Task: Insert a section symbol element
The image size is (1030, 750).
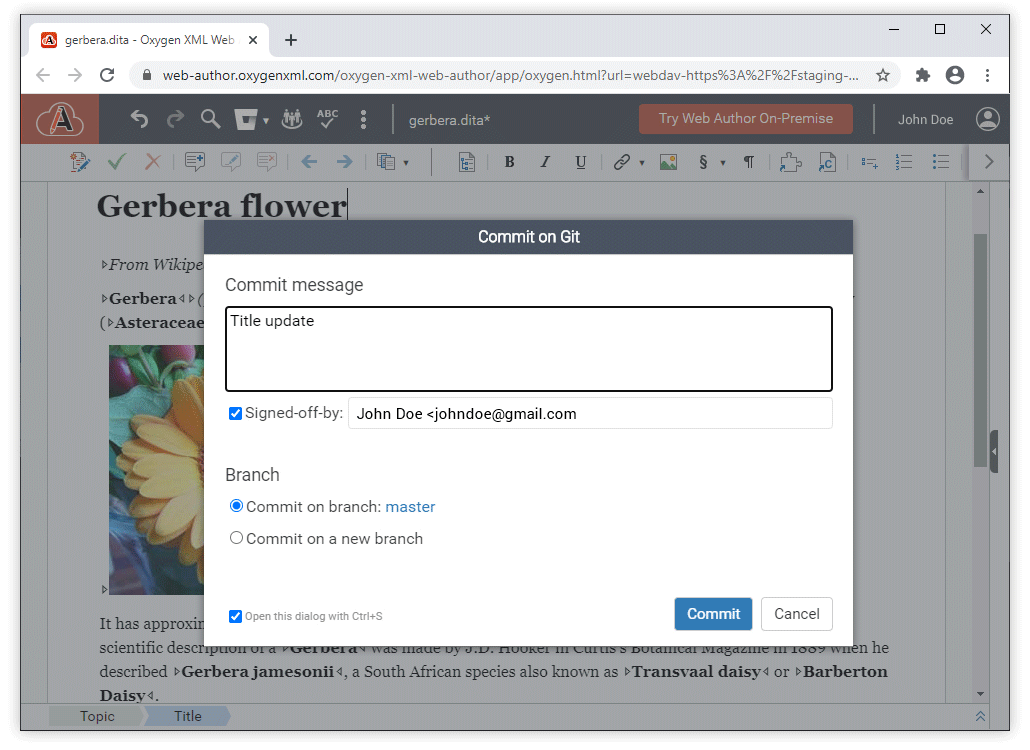Action: (703, 162)
